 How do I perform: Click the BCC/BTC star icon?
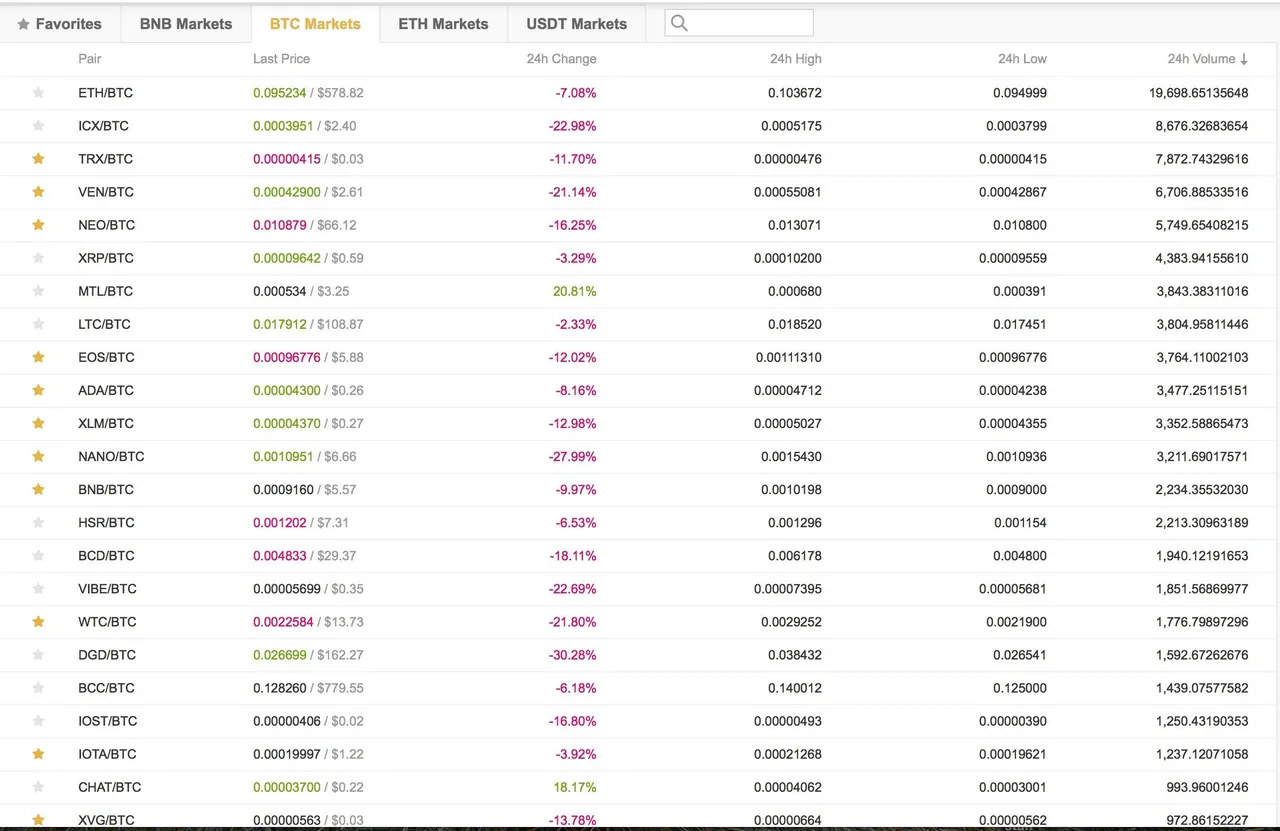[38, 687]
